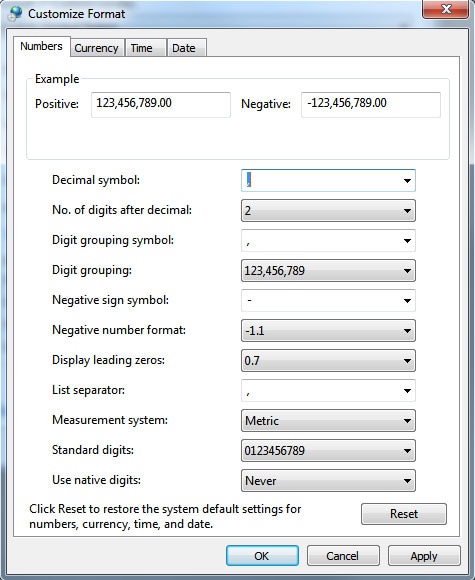Click the Reset button
Screen dimensions: 475x580
[404, 514]
